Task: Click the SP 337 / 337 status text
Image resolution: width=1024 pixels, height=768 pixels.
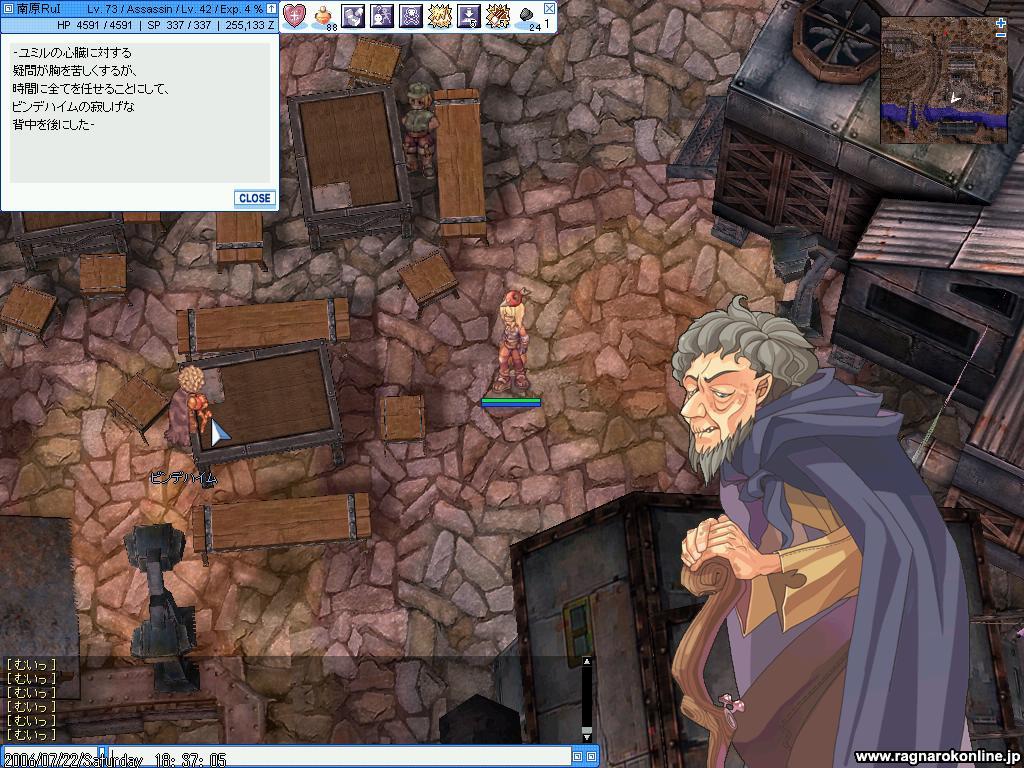Action: coord(180,25)
